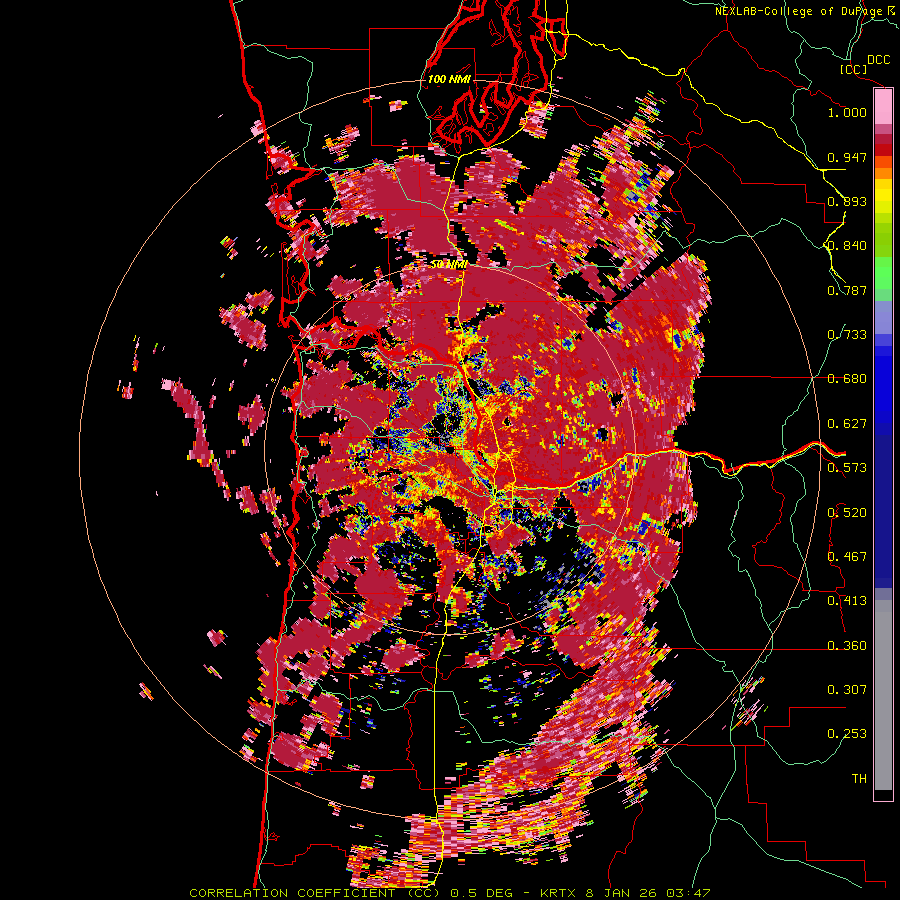Click the [CC] units label above color bar
900x900 pixels.
tap(853, 69)
